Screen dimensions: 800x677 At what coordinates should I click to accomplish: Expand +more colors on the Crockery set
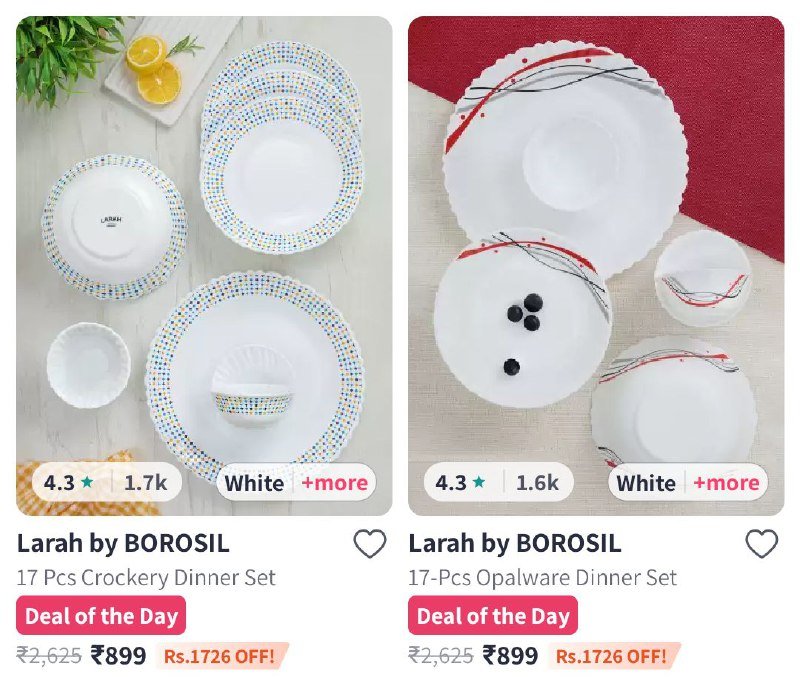pos(335,483)
